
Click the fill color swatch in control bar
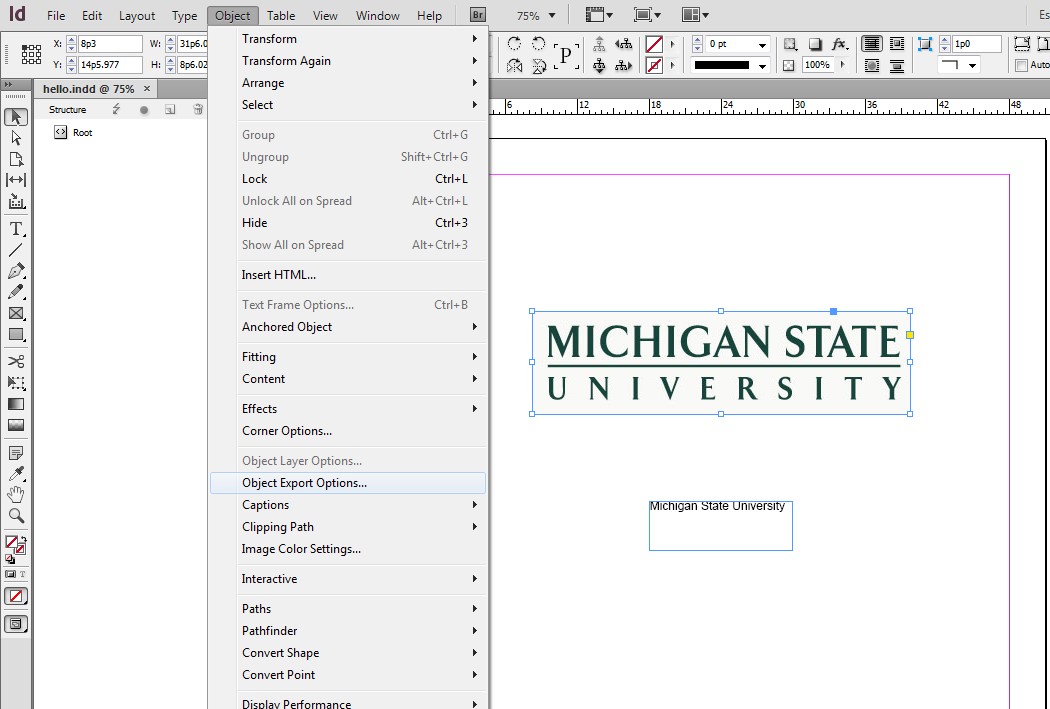coord(654,44)
